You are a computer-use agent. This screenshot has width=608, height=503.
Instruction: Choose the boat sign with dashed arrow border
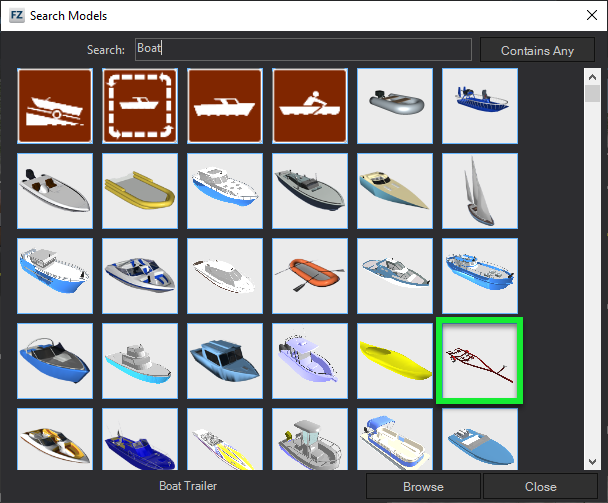[140, 106]
